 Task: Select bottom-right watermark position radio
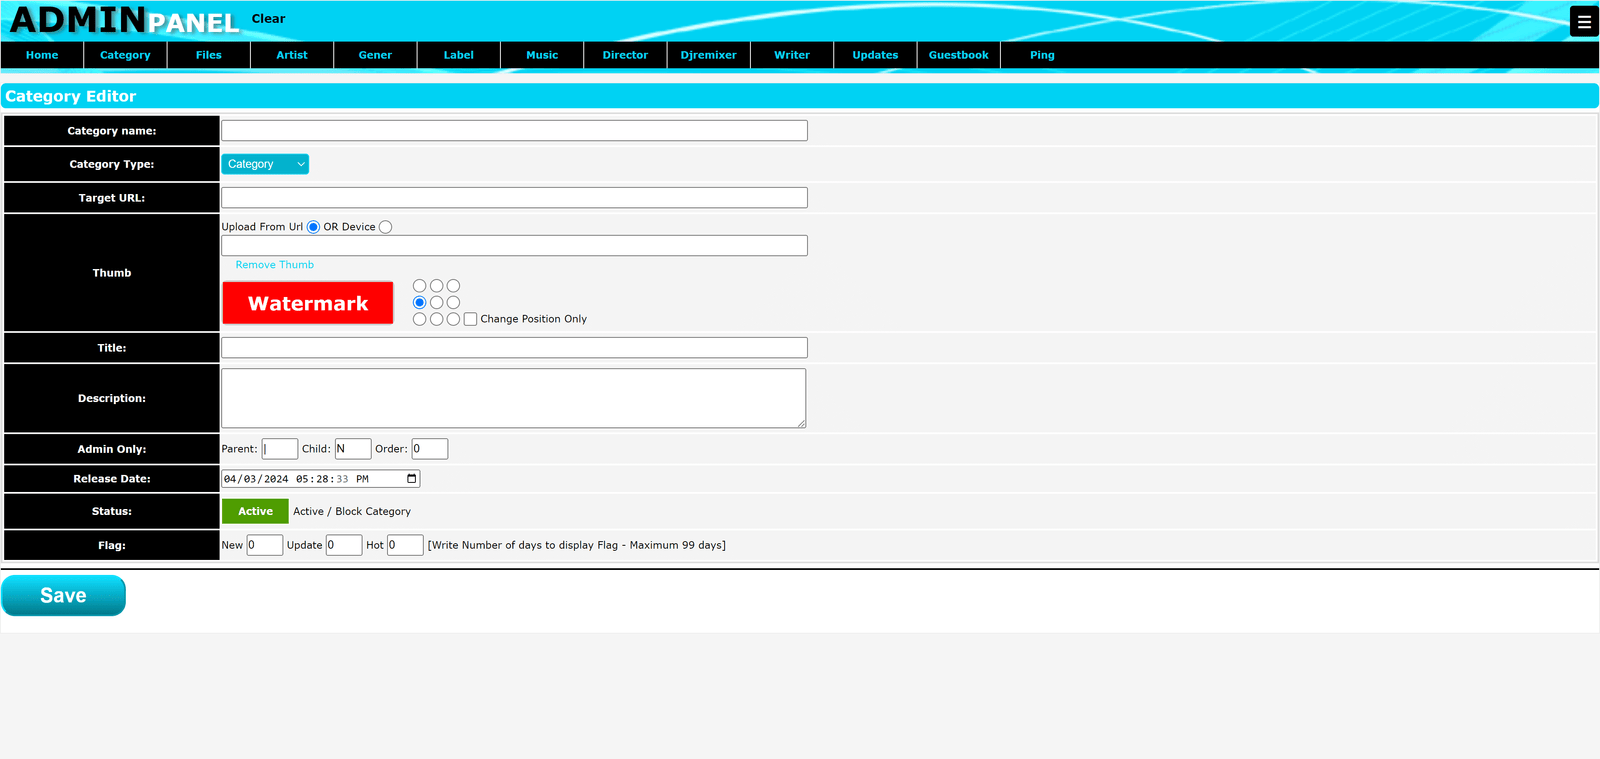(x=453, y=319)
